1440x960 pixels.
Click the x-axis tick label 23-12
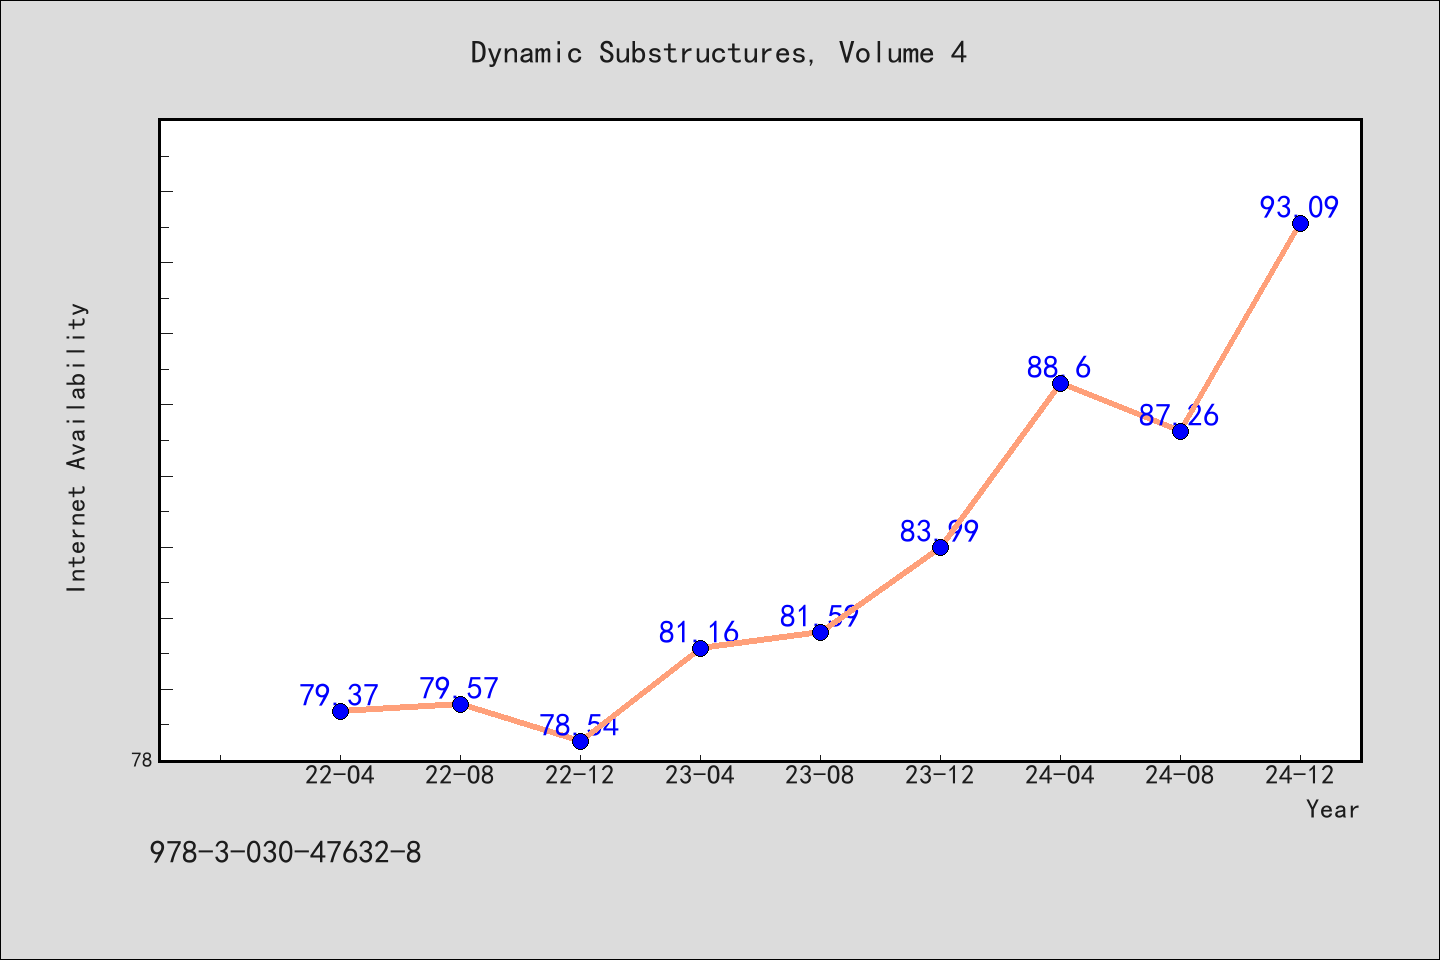coord(940,776)
